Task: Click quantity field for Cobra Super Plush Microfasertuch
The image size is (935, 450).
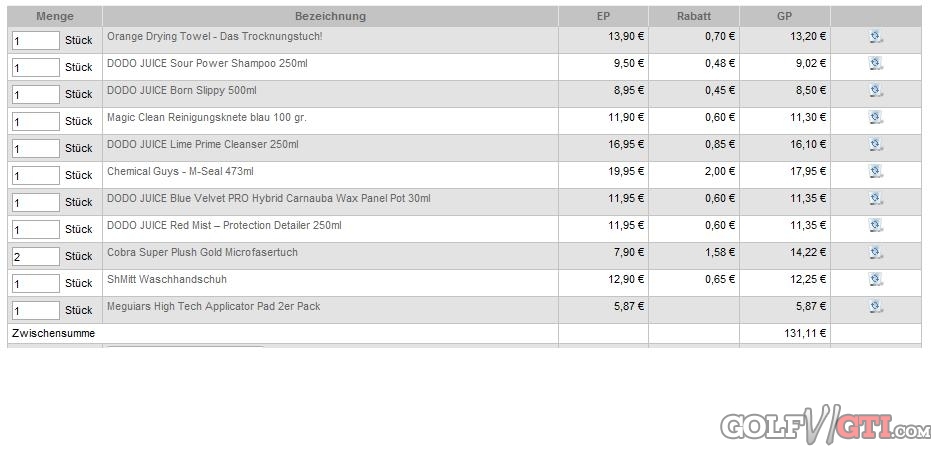Action: pos(36,257)
